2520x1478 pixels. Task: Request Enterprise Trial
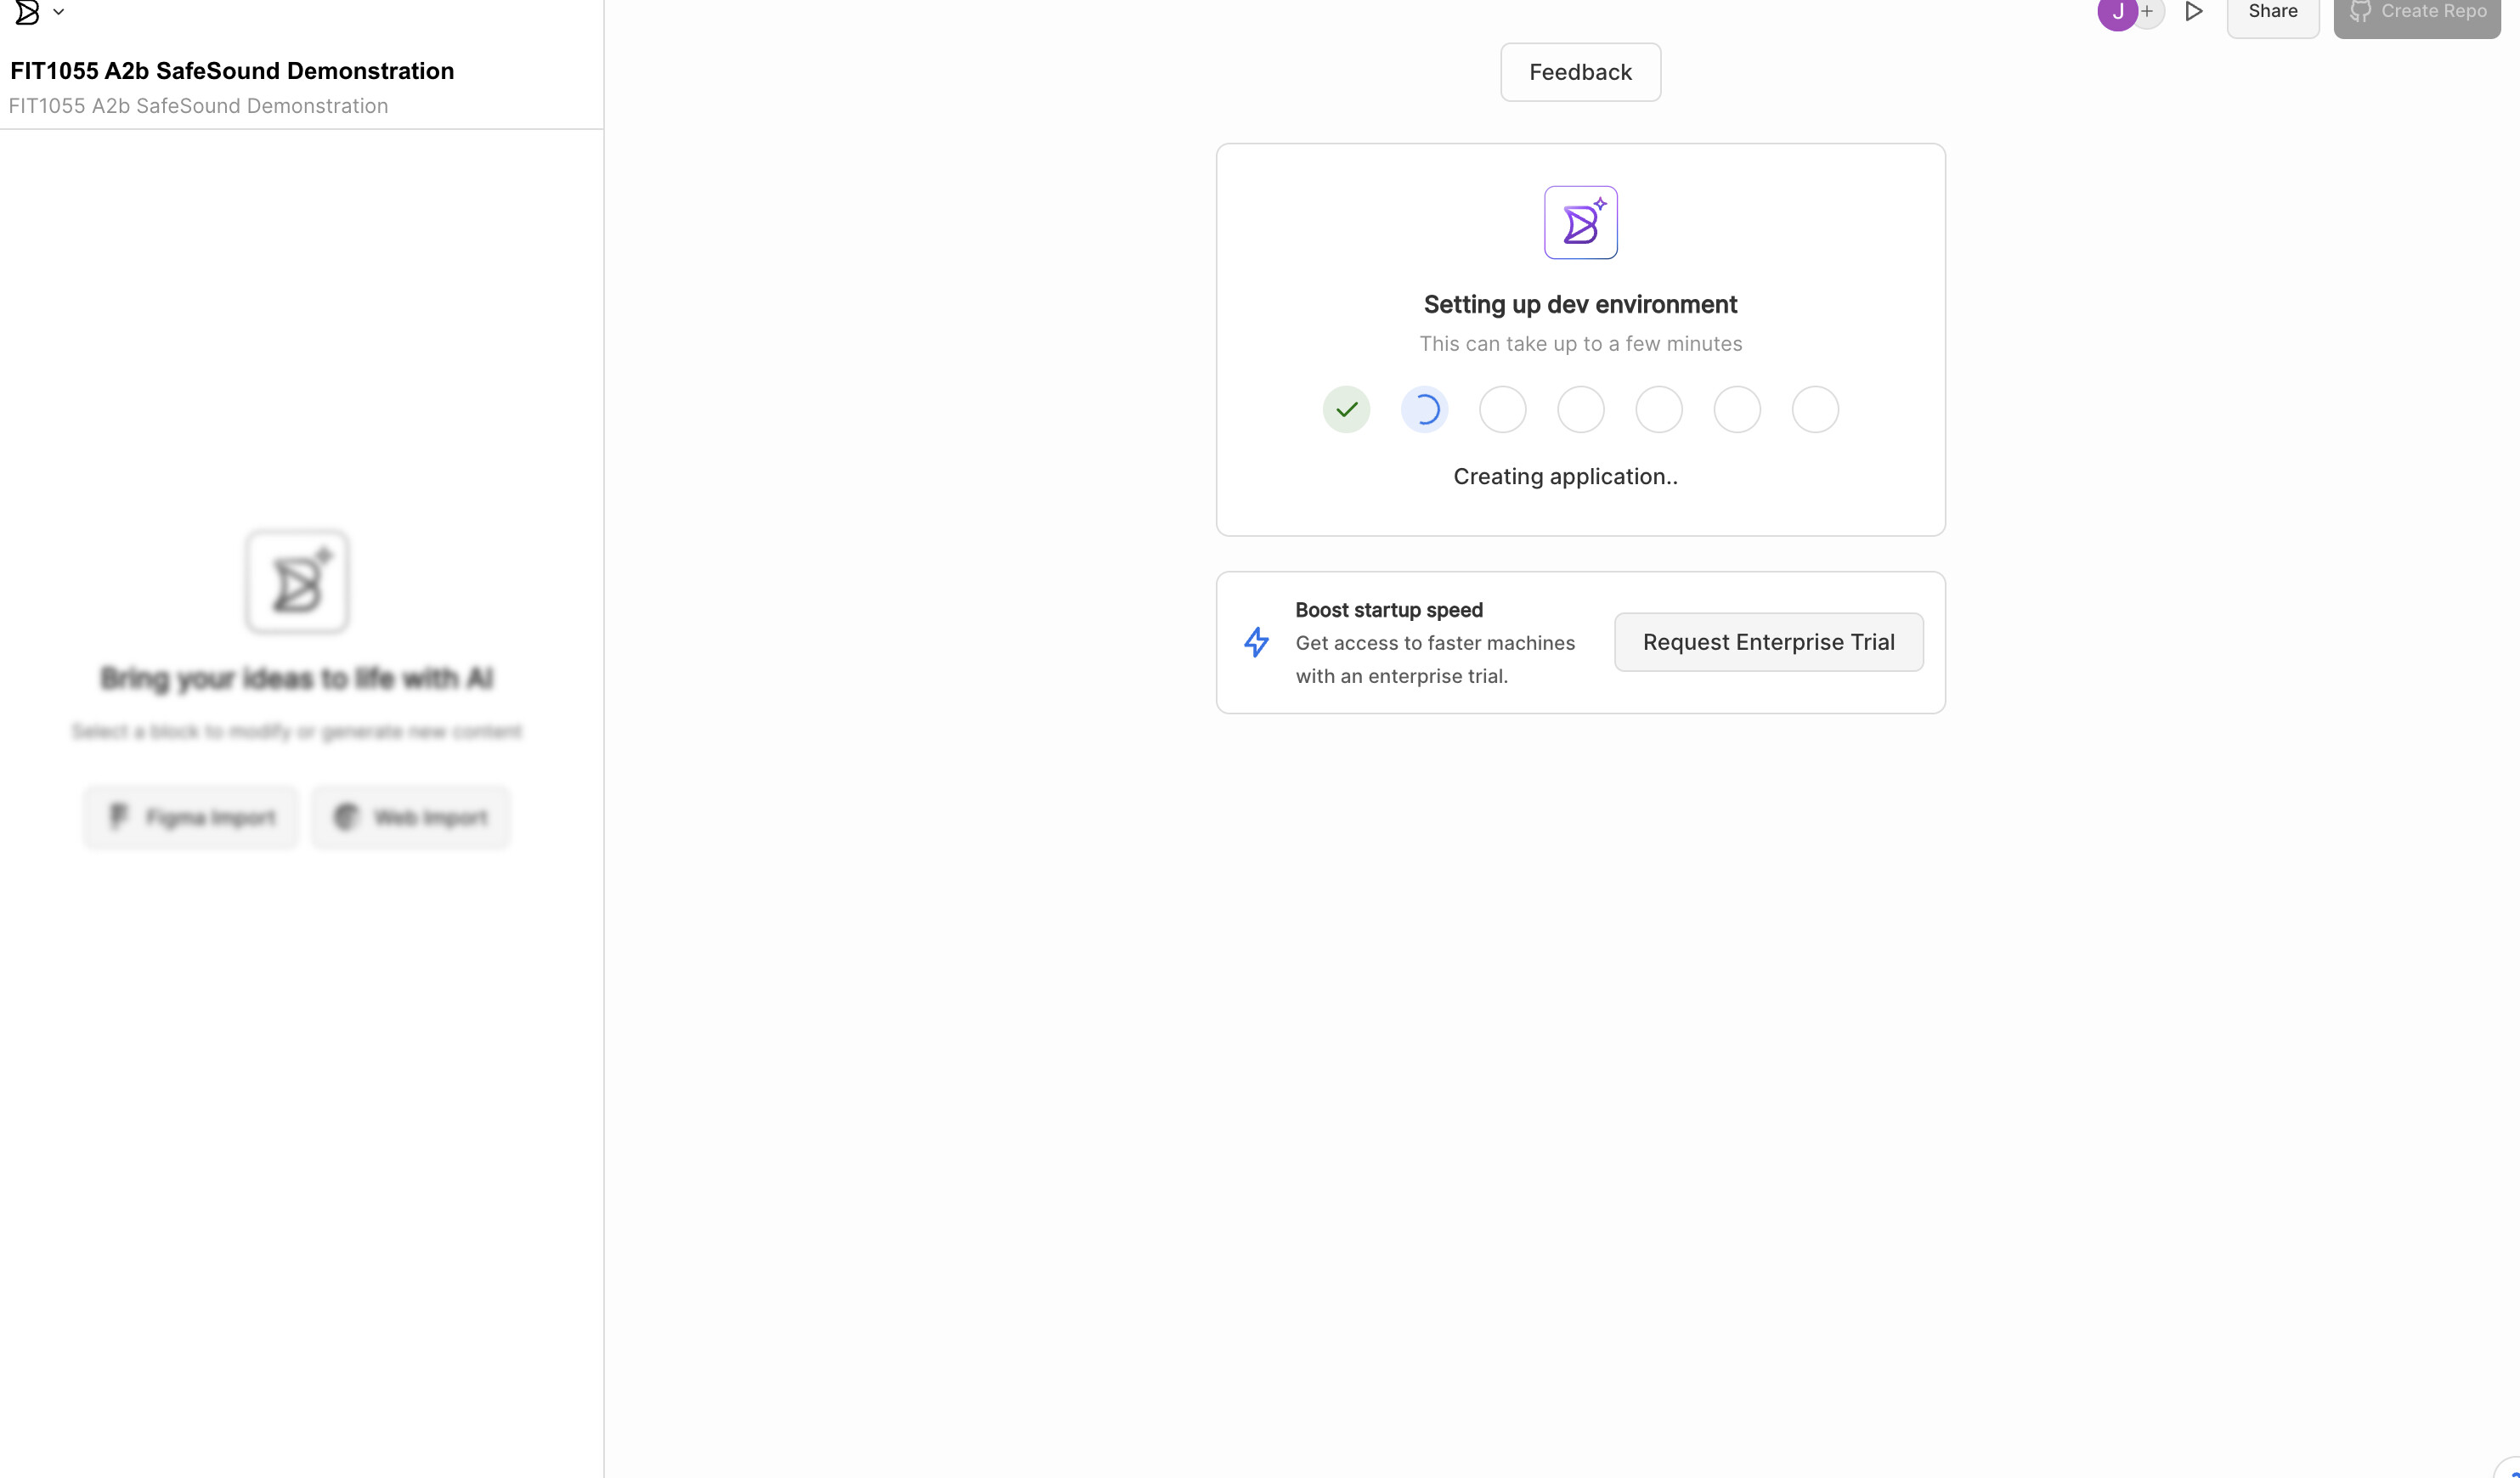[x=1768, y=642]
